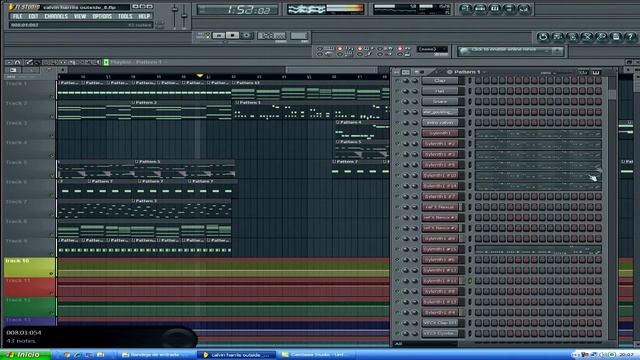
Task: Open the Pattern 2 clip menu on Track 2
Action: pos(133,102)
